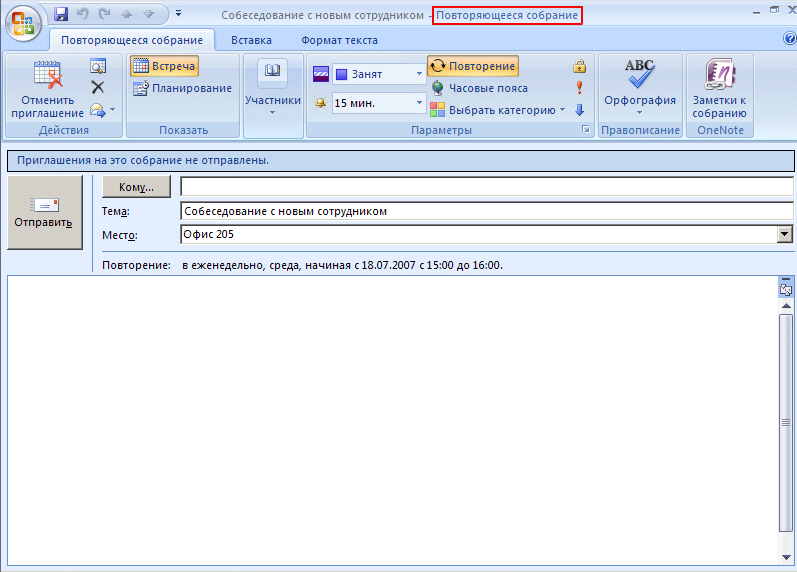The image size is (797, 572).
Task: Run the Орфография spell check
Action: [x=640, y=87]
